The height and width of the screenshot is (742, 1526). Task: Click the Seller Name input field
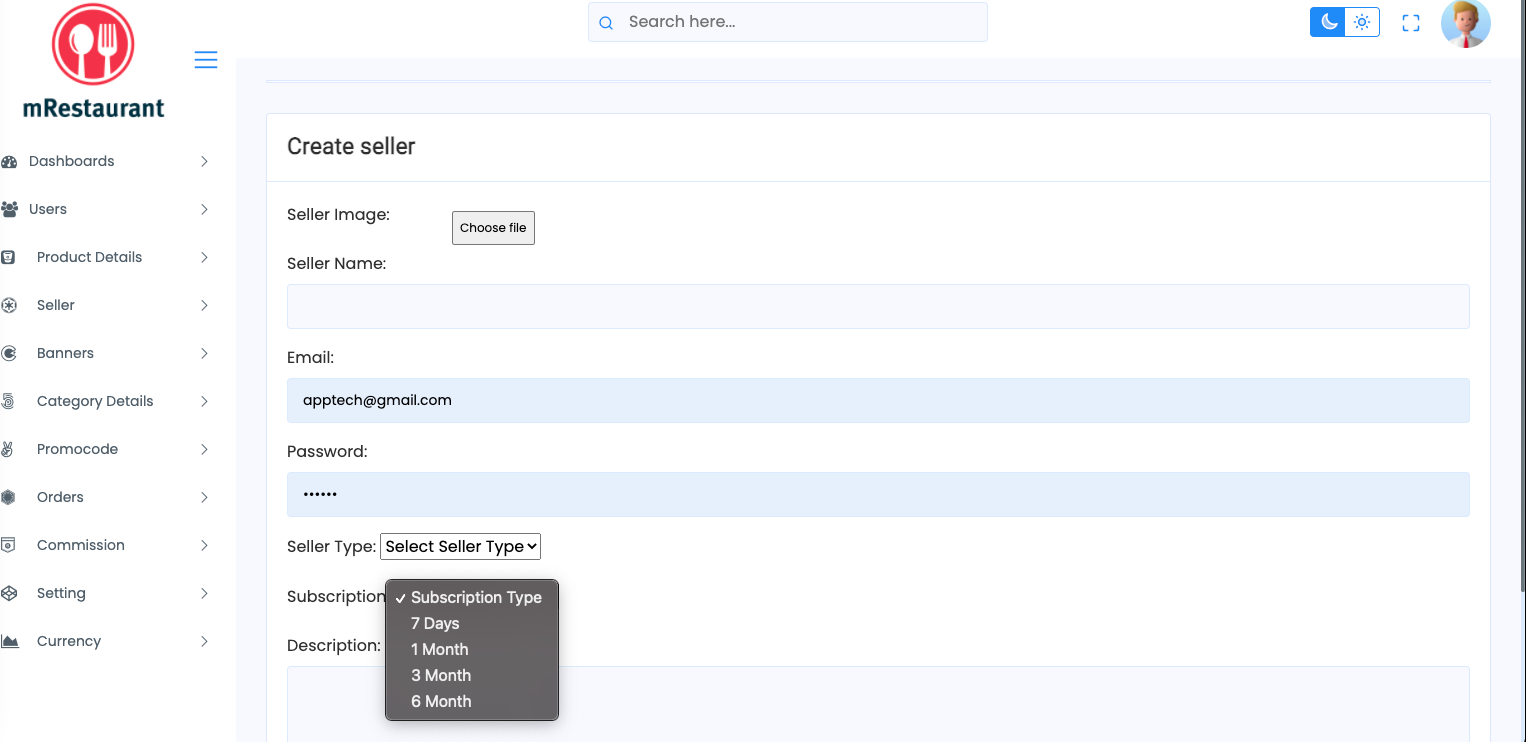coord(878,306)
